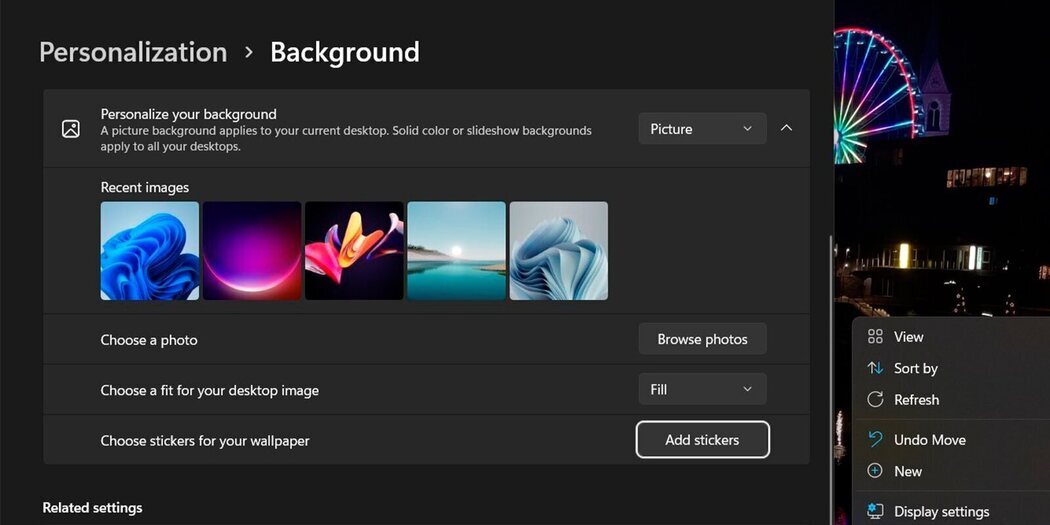
Task: Pick the teal lake sunrise wallpaper thumbnail
Action: point(456,251)
